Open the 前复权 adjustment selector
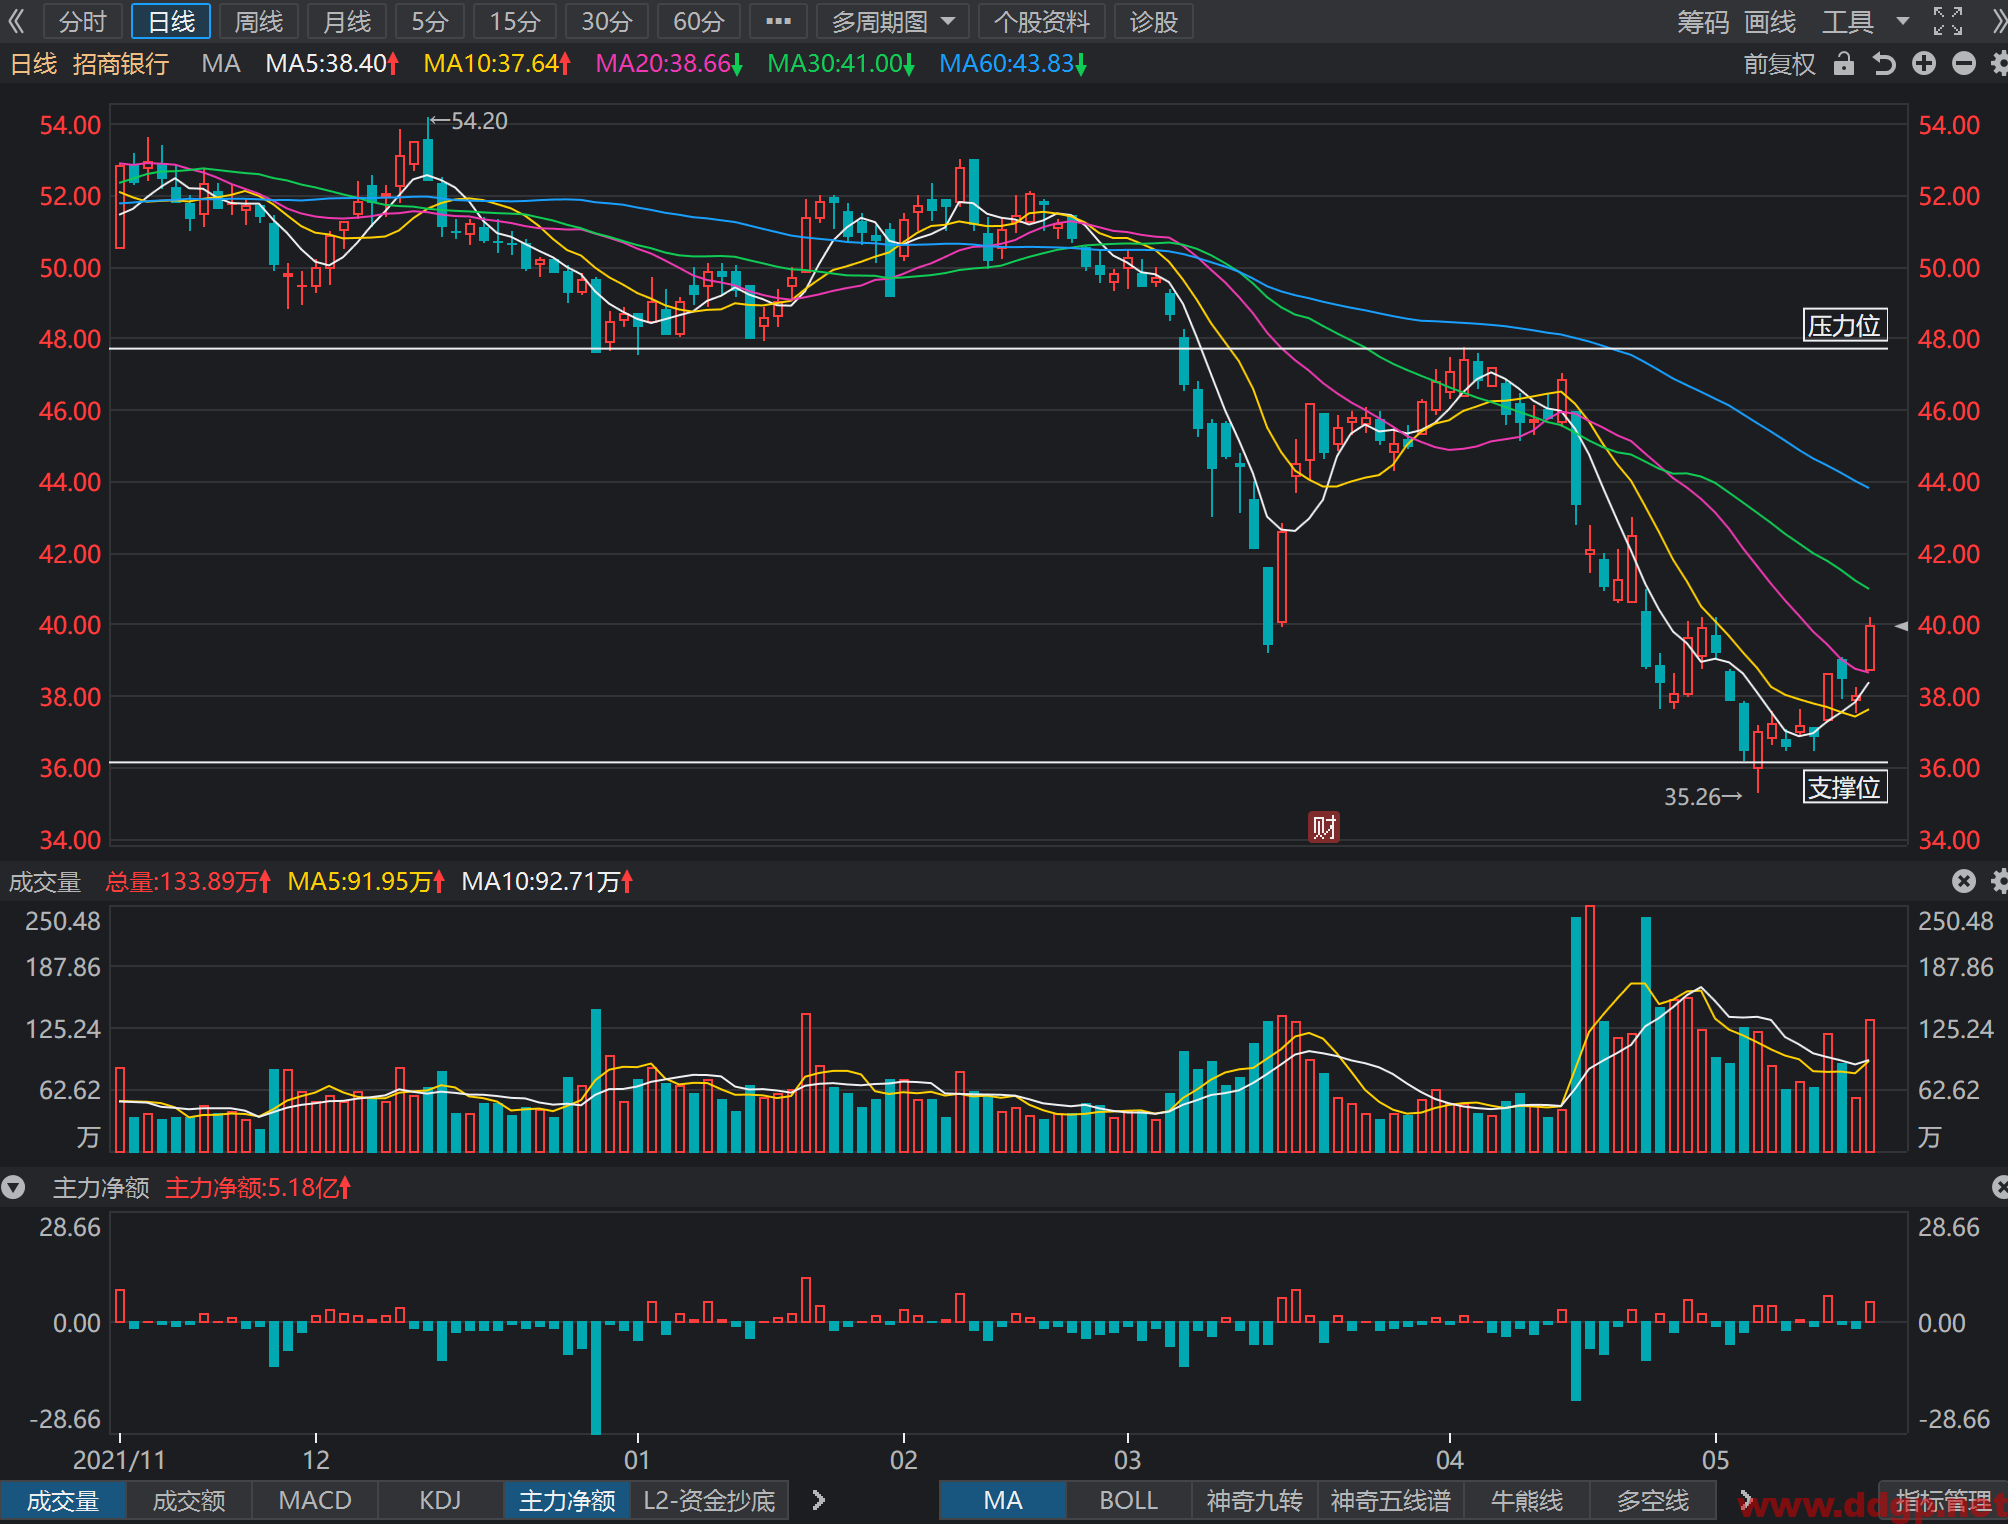2008x1524 pixels. (1779, 64)
